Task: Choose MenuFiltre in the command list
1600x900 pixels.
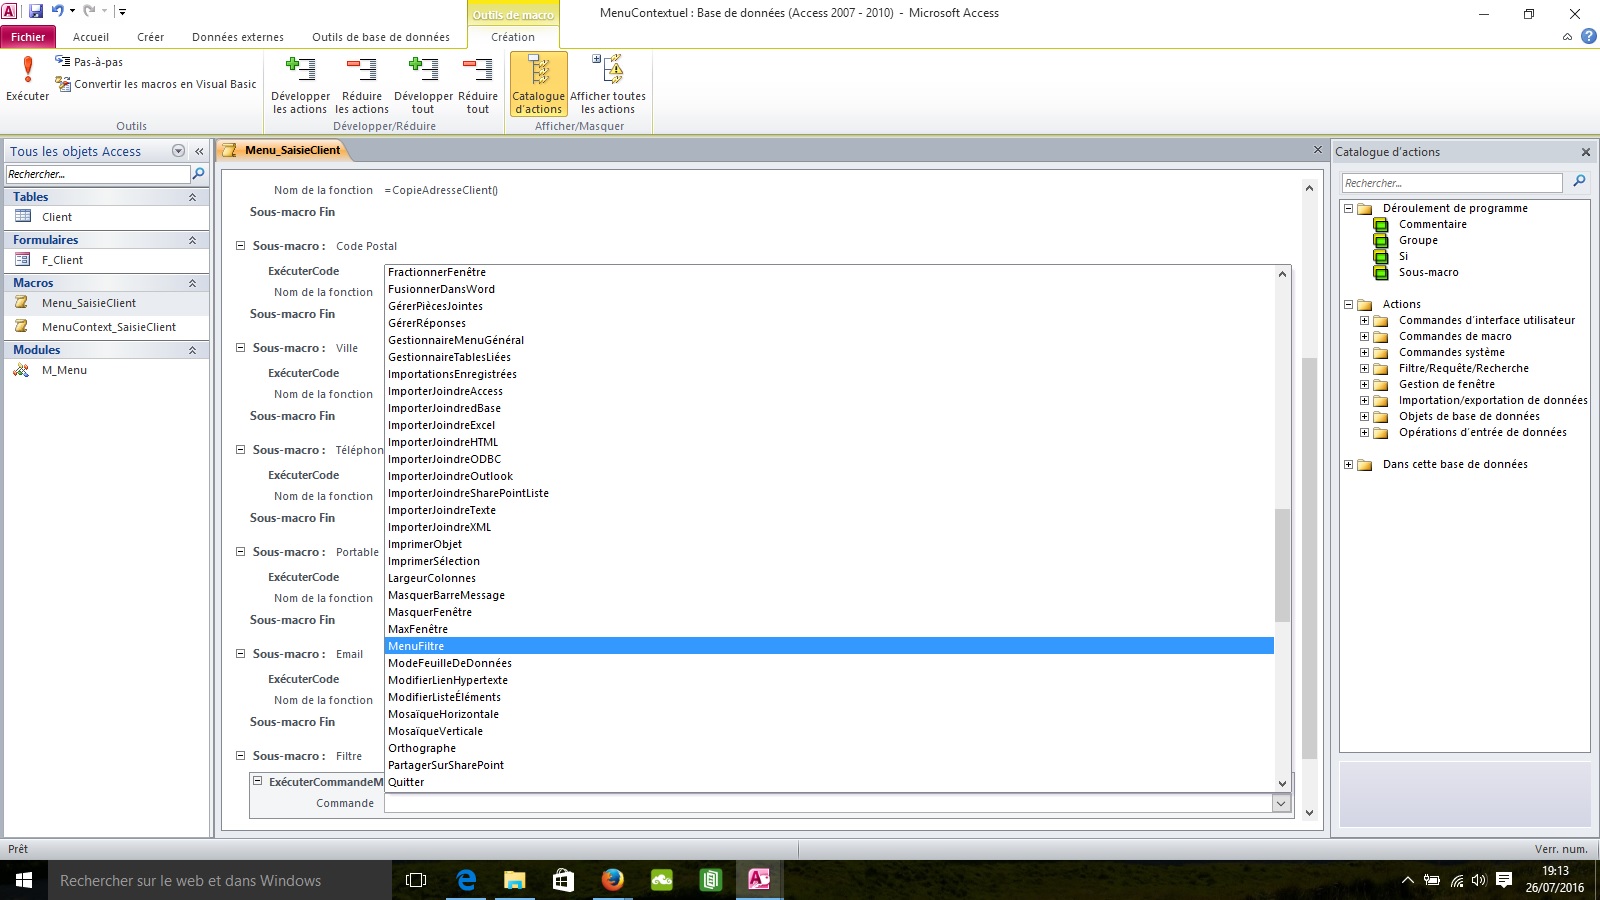Action: point(829,646)
